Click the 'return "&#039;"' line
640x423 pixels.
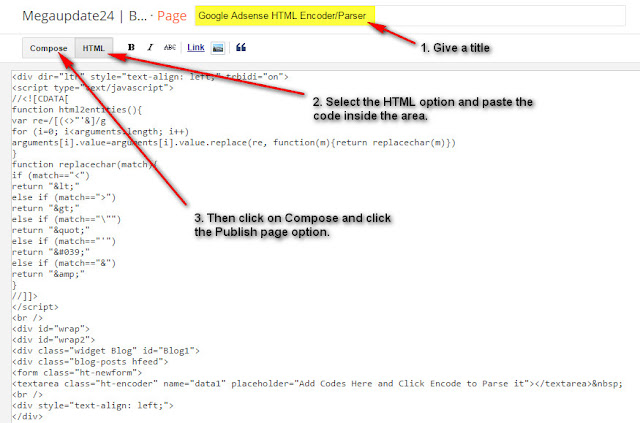coord(51,252)
